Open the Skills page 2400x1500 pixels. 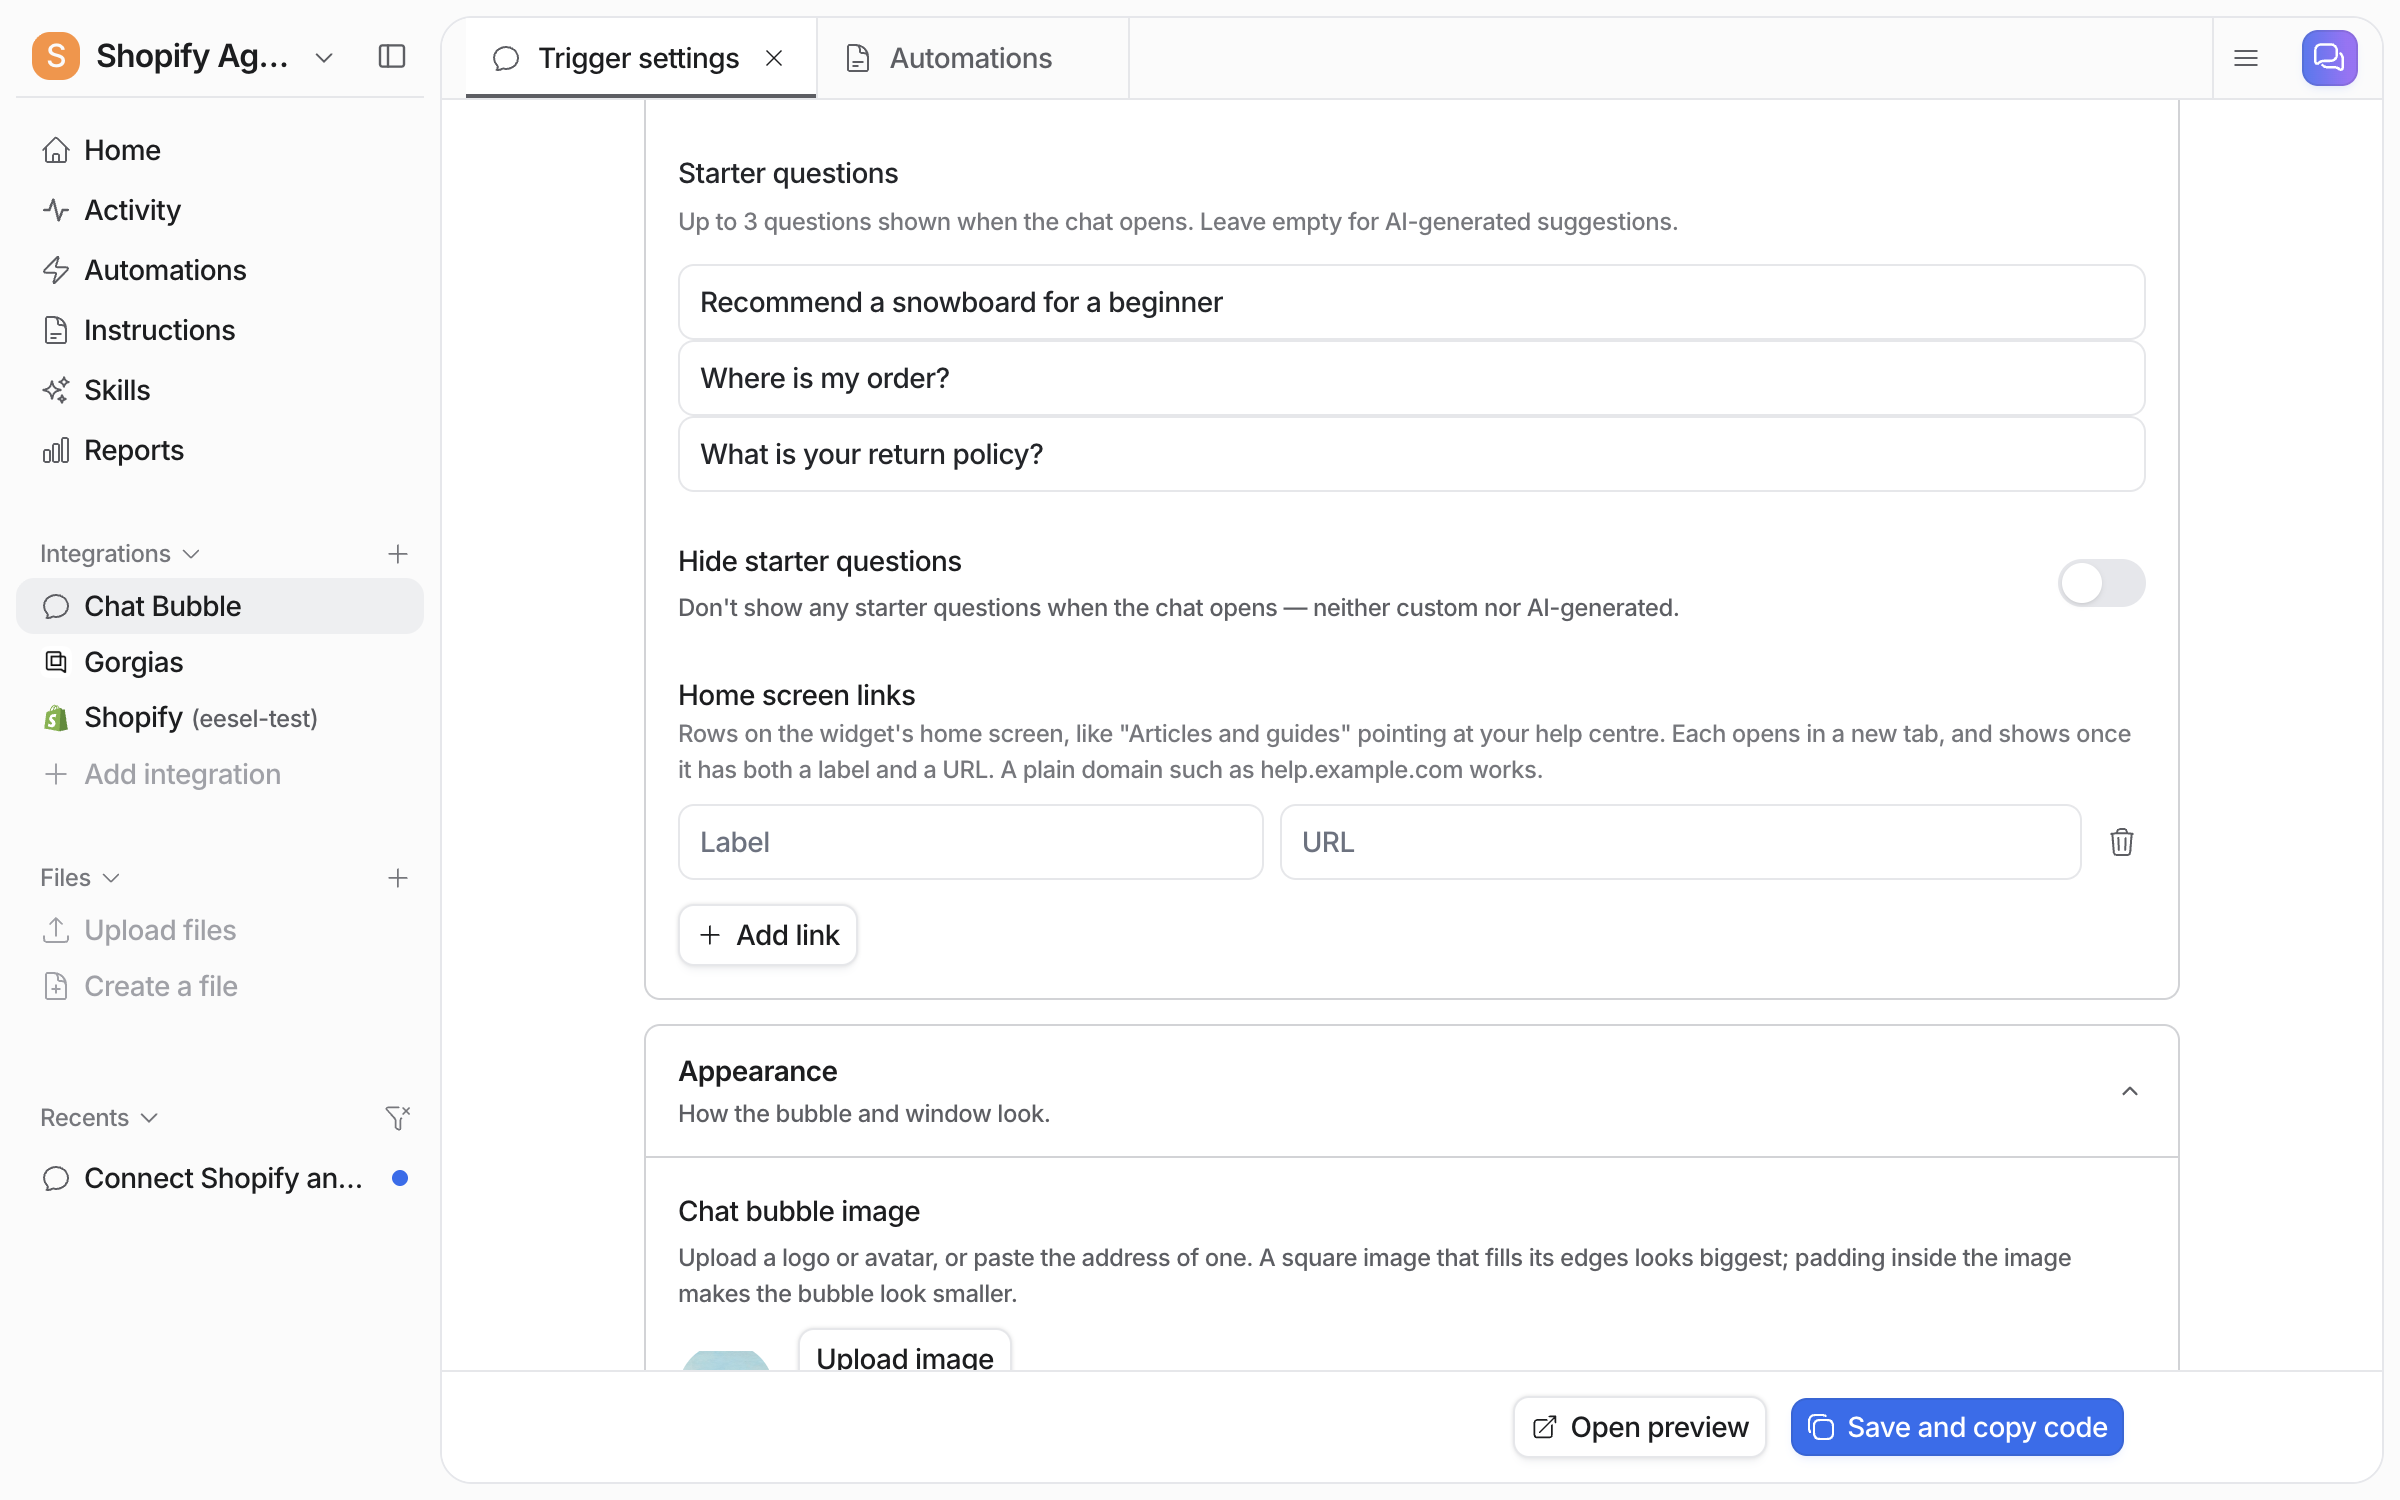[x=220, y=390]
